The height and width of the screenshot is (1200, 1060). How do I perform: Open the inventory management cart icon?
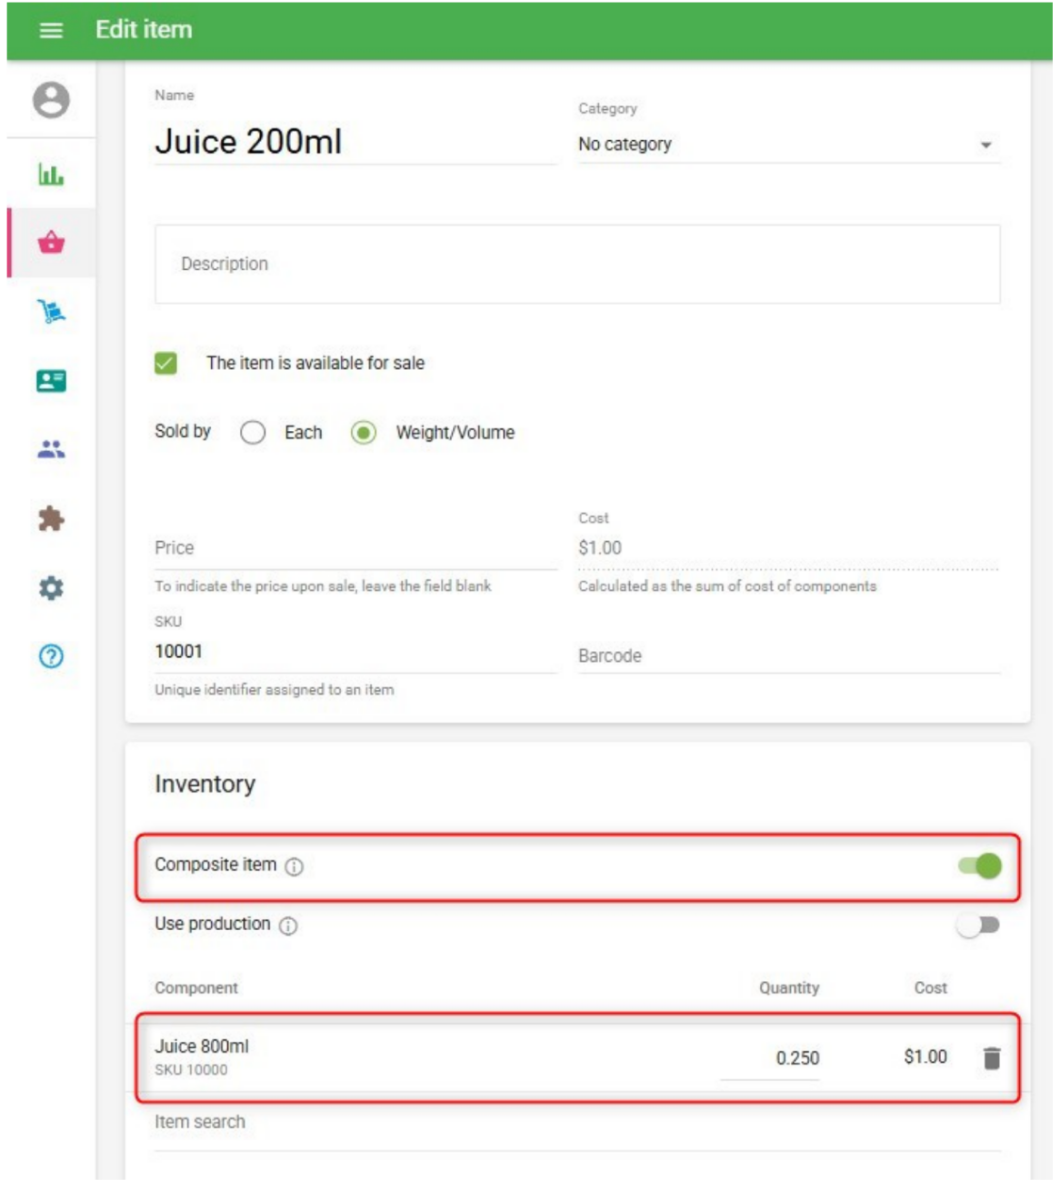coord(51,312)
